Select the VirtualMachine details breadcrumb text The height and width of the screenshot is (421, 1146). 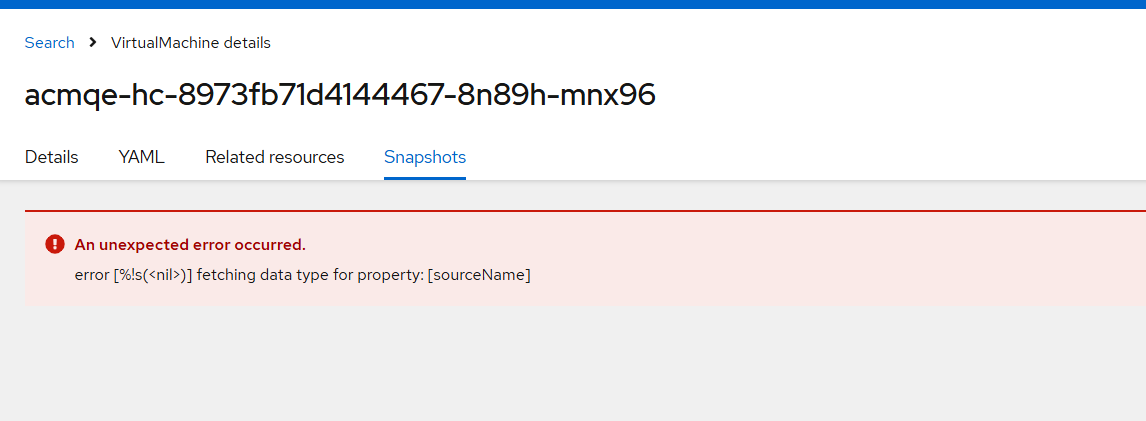tap(190, 42)
